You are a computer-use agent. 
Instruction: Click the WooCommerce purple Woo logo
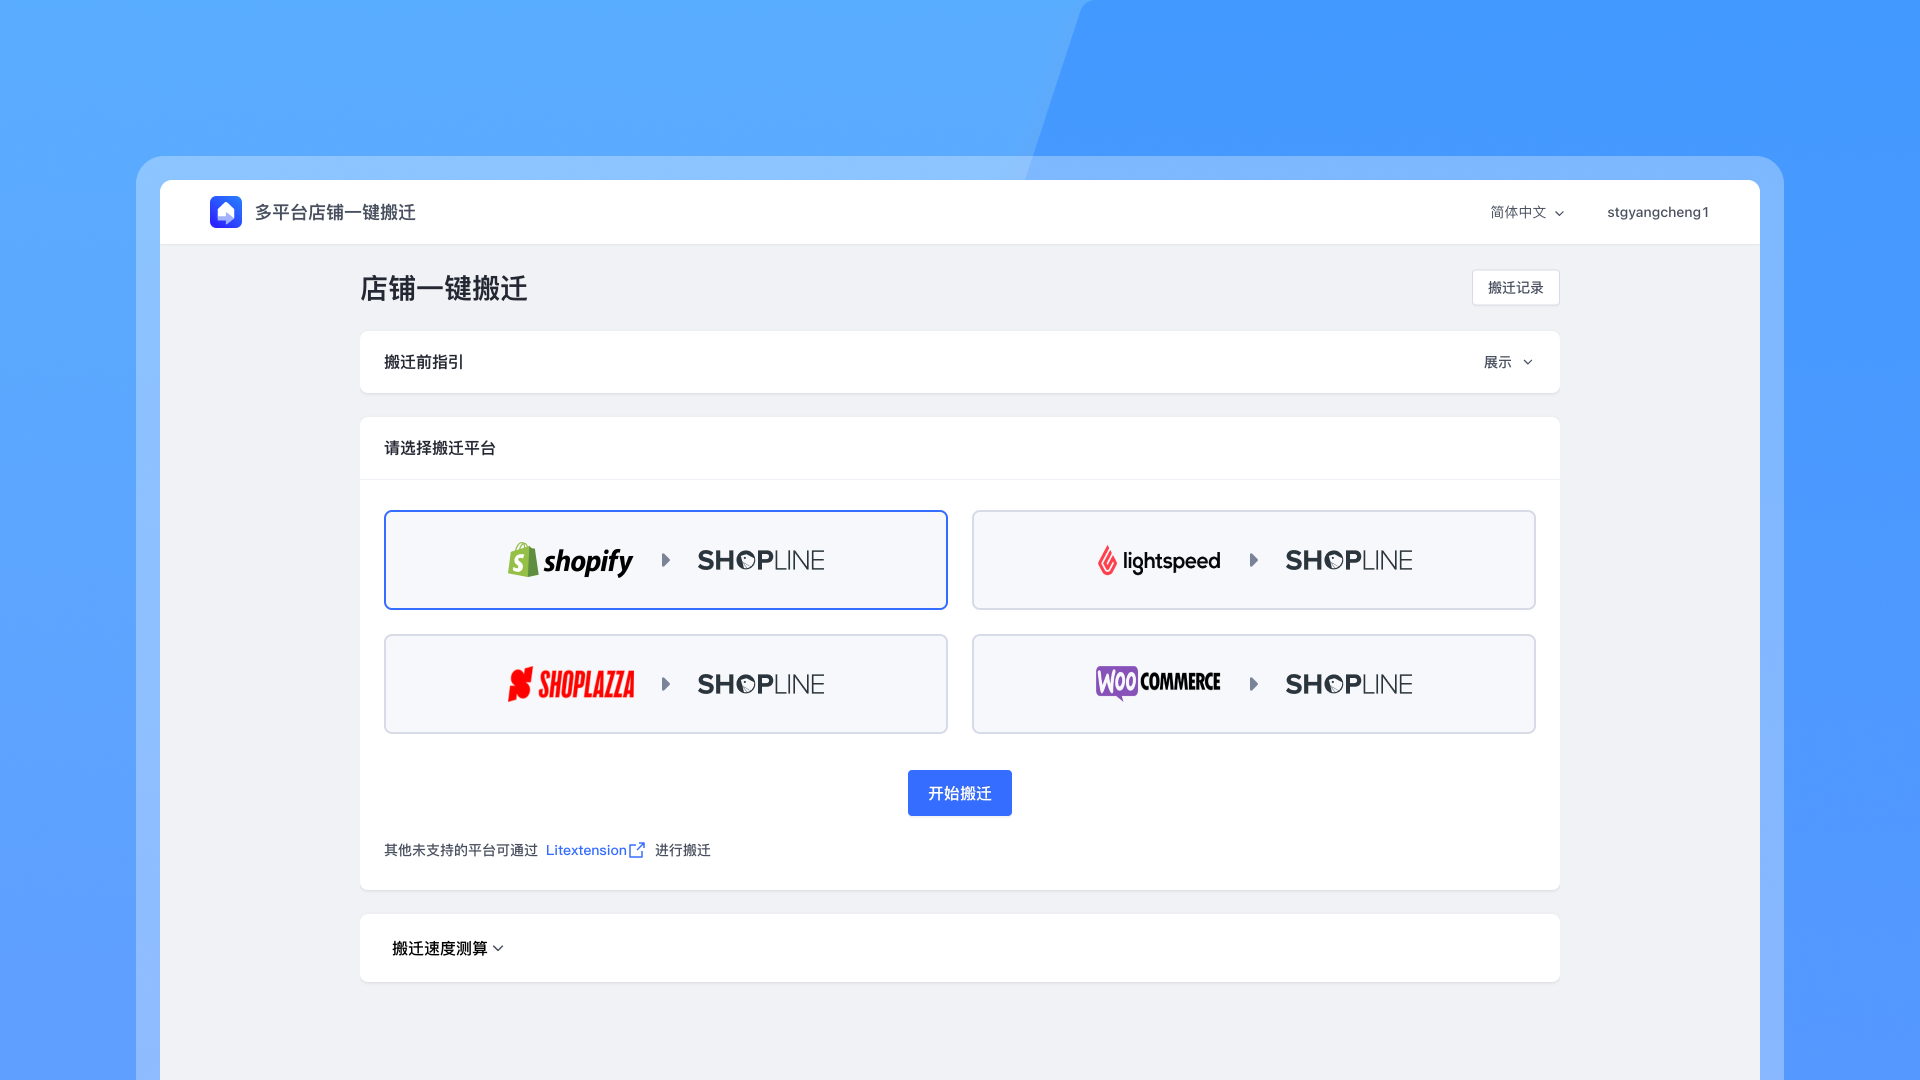coord(1116,683)
